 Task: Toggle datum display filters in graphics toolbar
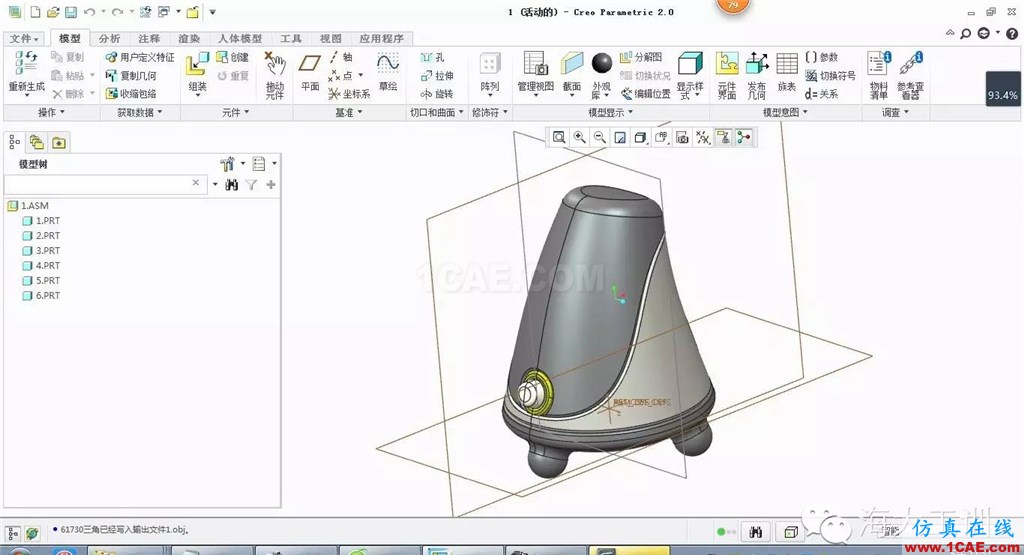pos(703,137)
